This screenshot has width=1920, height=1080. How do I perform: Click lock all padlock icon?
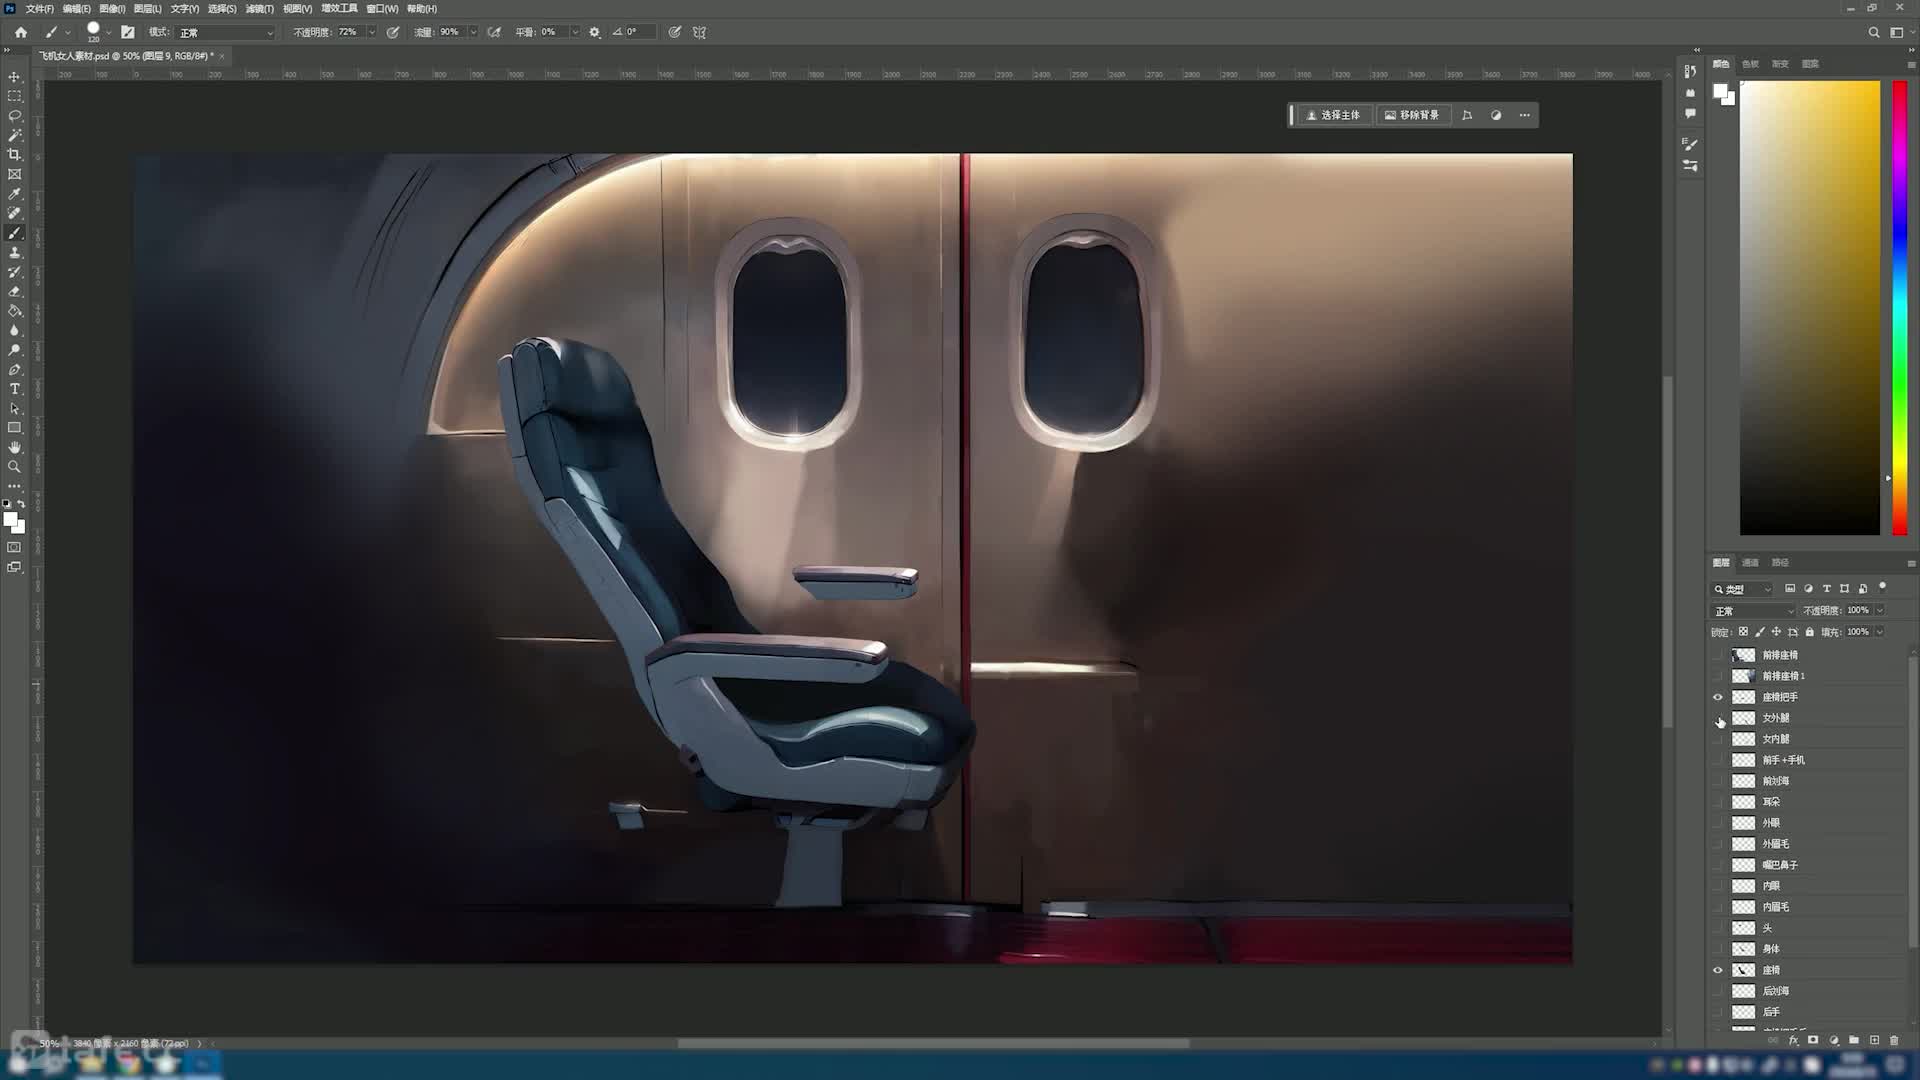coord(1810,632)
